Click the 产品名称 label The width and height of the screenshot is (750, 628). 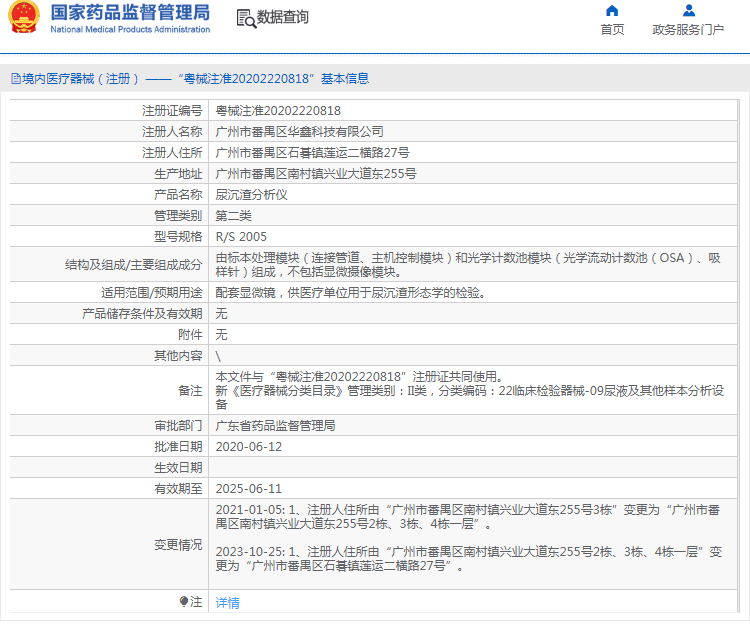(178, 195)
